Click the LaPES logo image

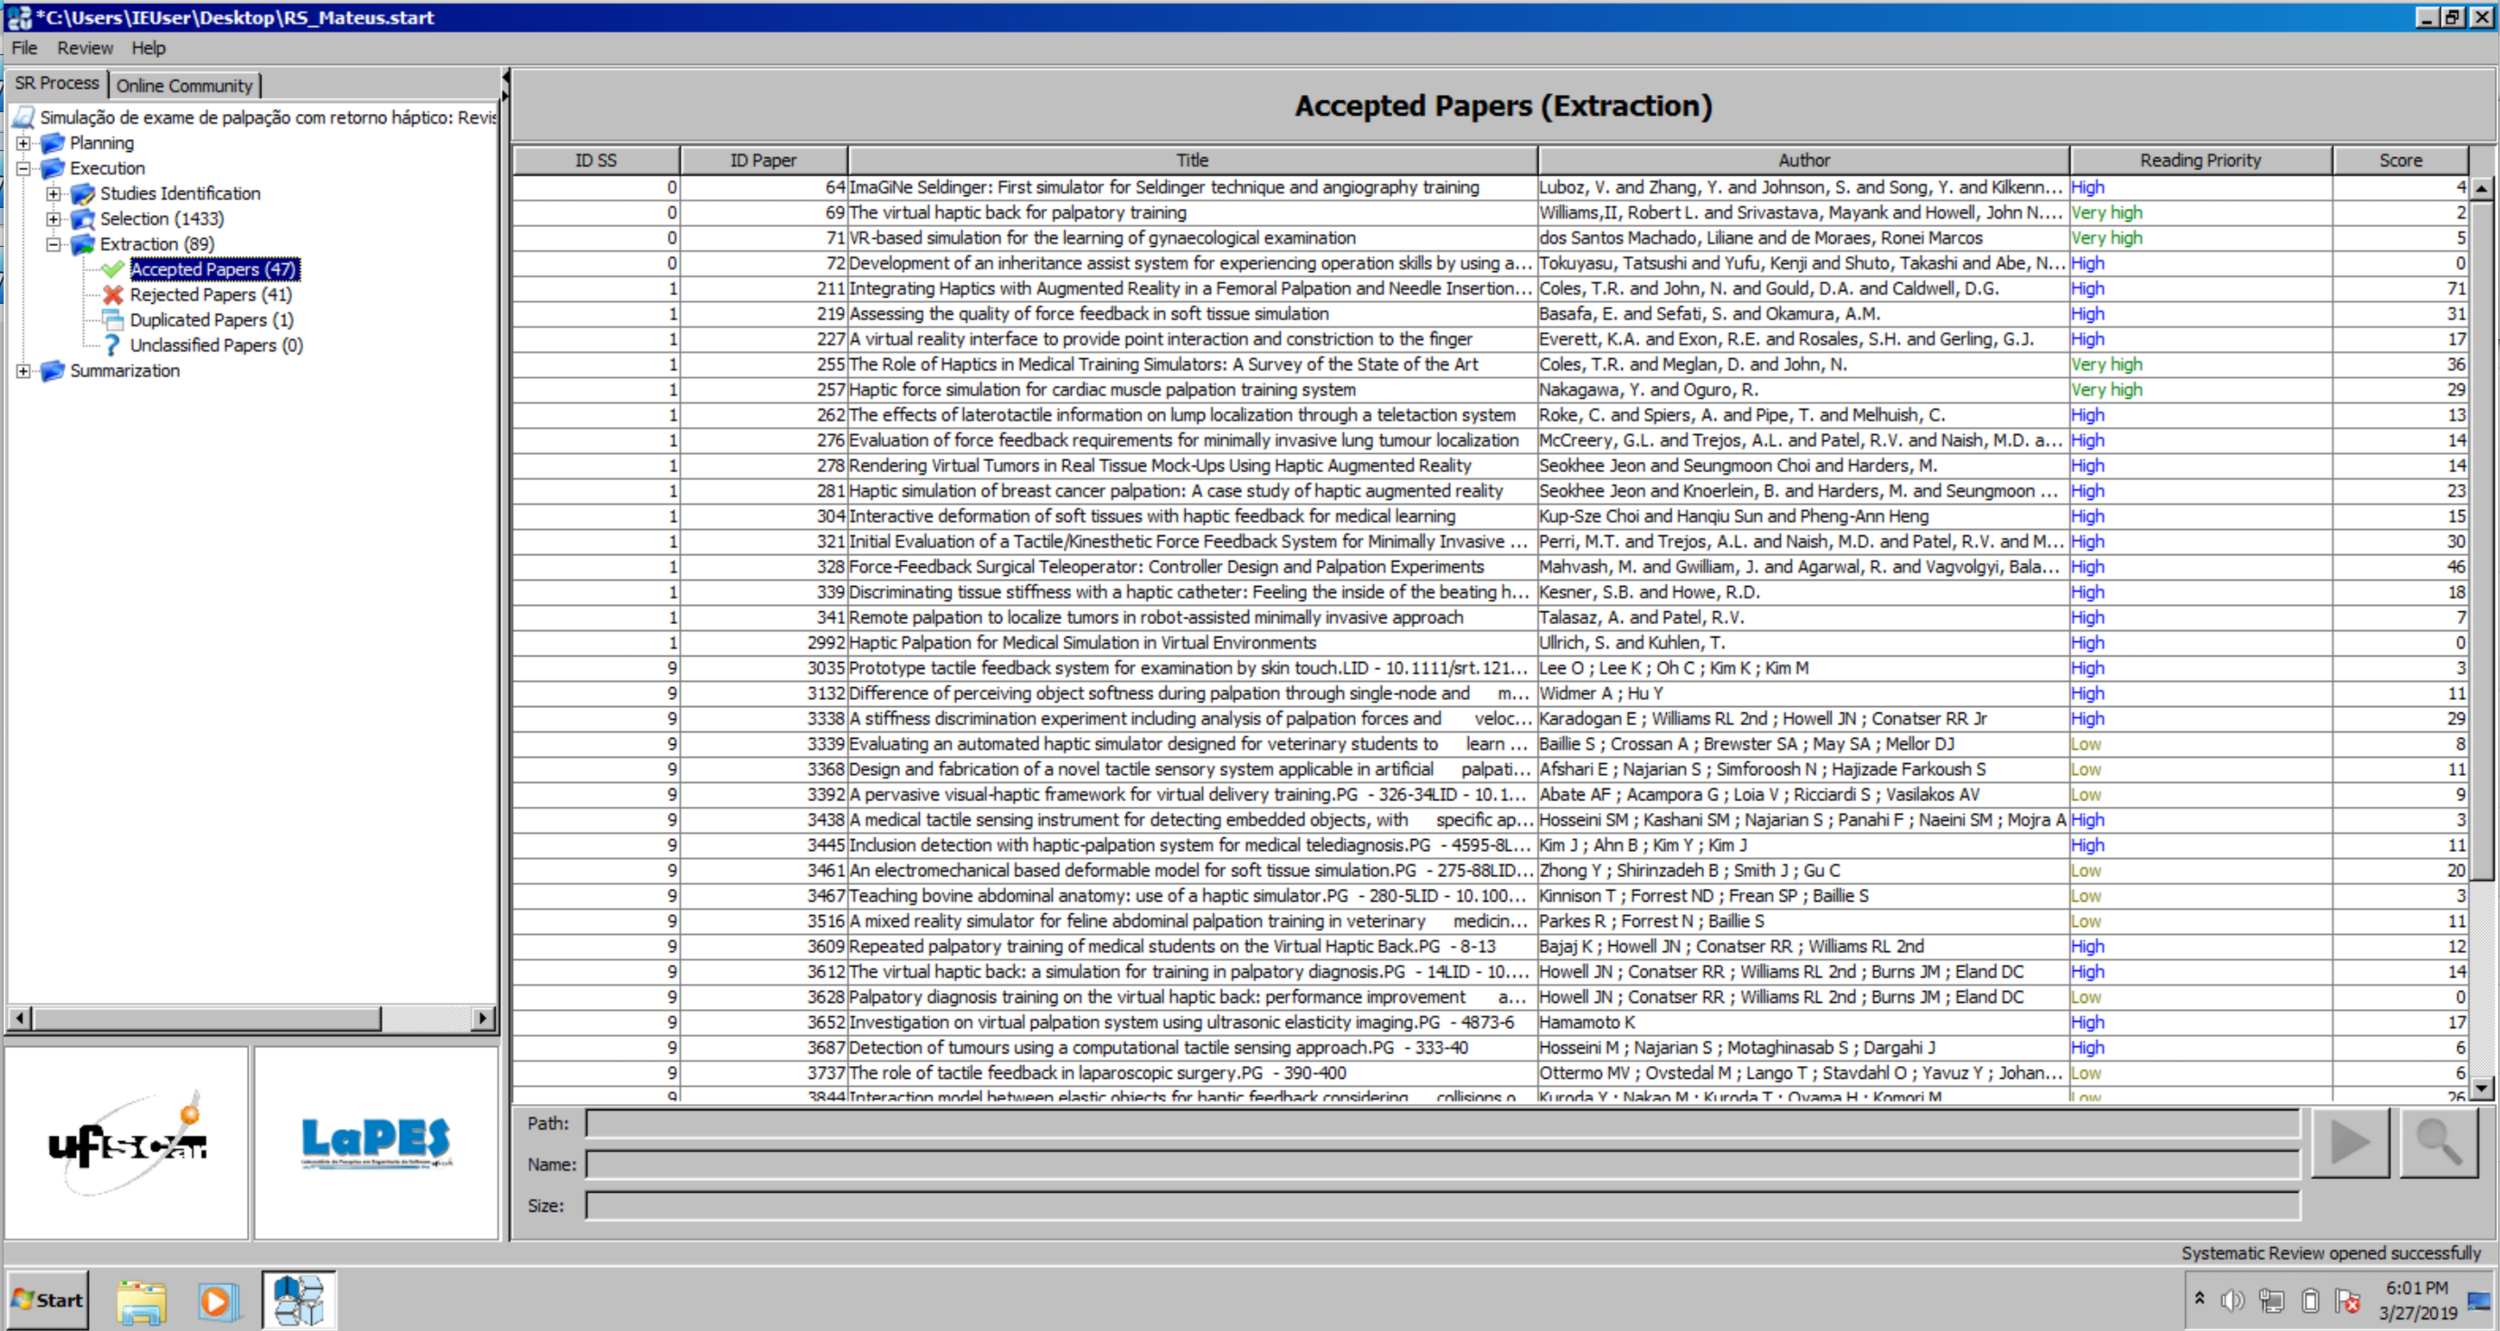click(376, 1143)
